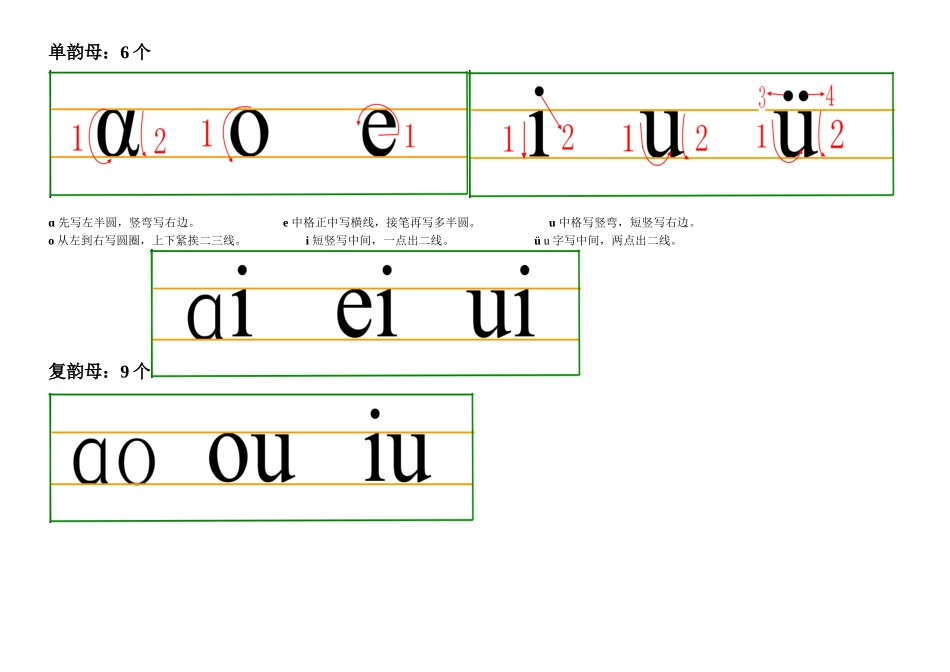Click red stroke number 3 above ü
Screen dimensions: 950x672
[762, 96]
